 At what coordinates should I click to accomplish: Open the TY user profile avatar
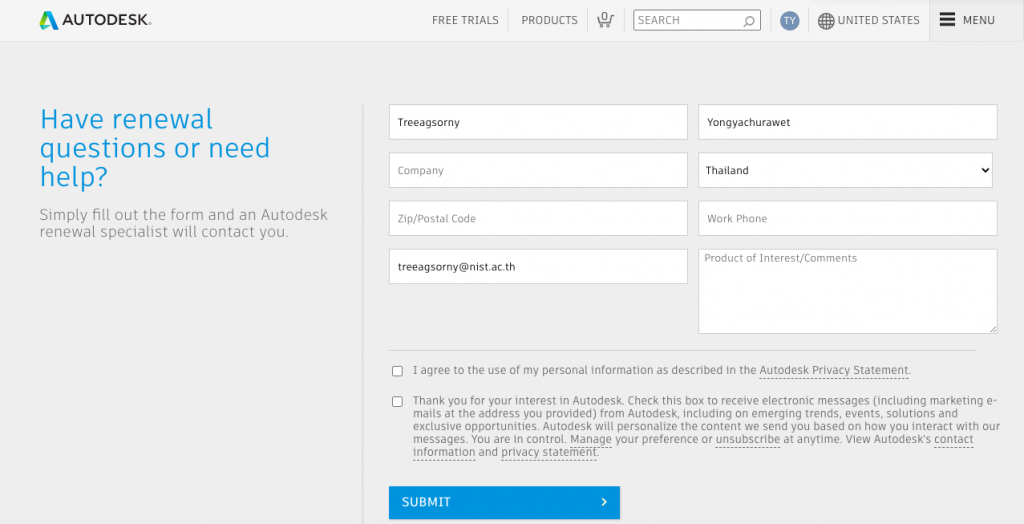point(790,21)
